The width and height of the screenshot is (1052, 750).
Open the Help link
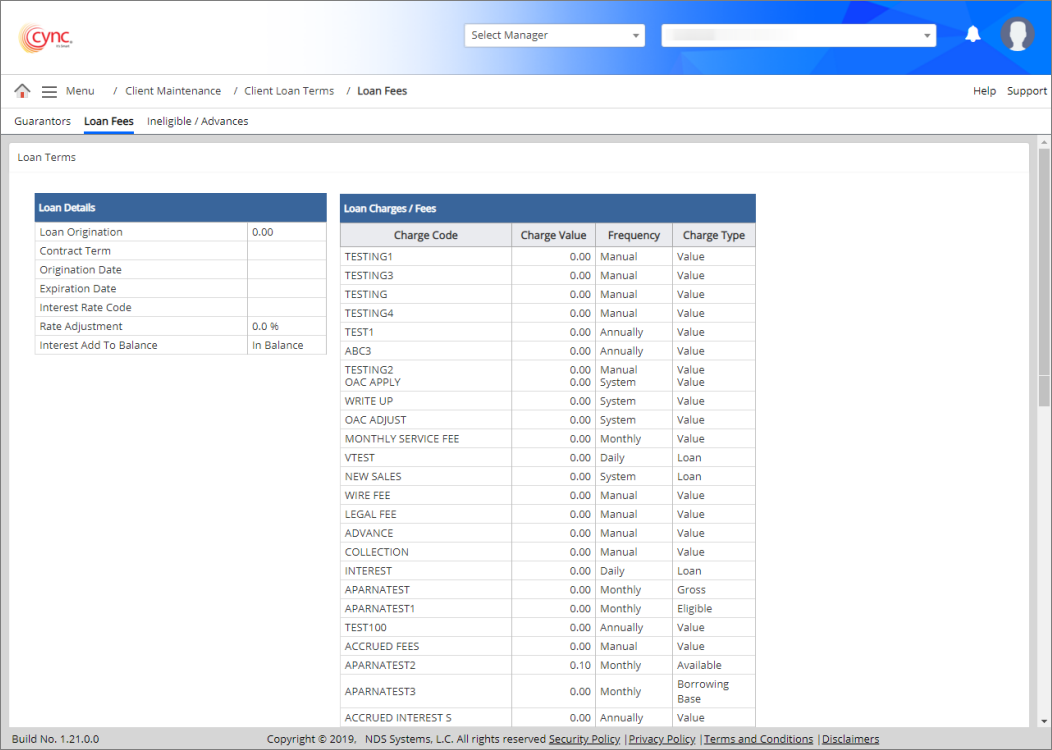coord(984,91)
